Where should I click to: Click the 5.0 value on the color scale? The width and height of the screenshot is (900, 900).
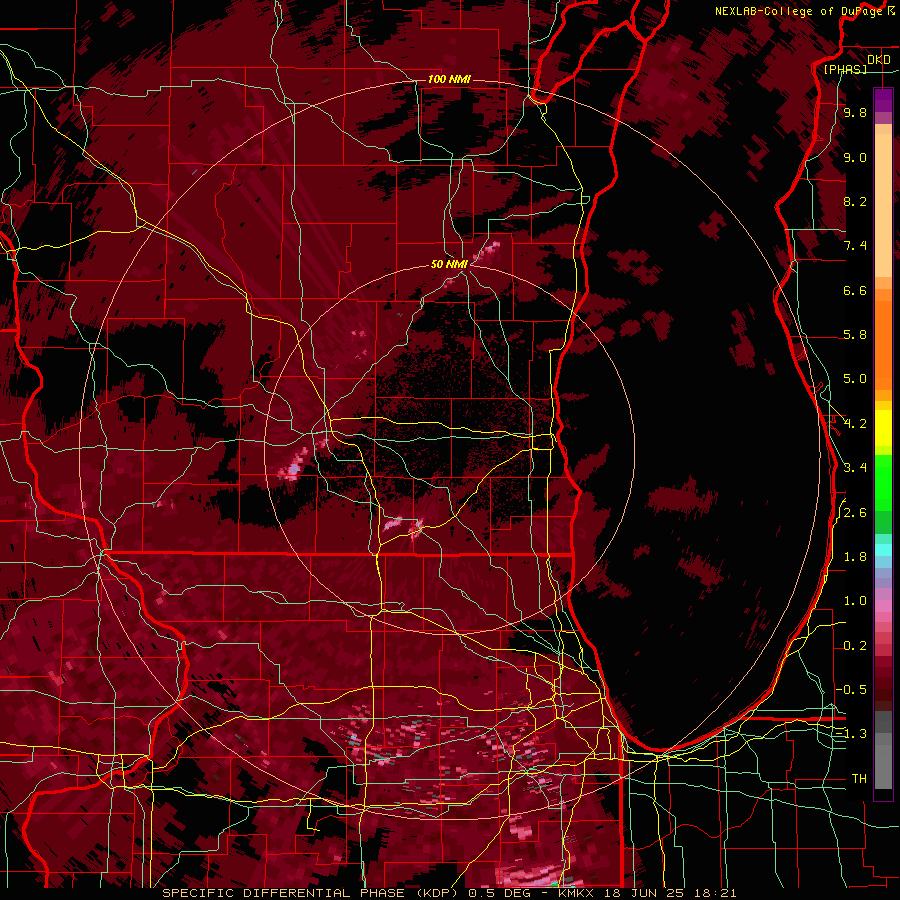tap(855, 379)
